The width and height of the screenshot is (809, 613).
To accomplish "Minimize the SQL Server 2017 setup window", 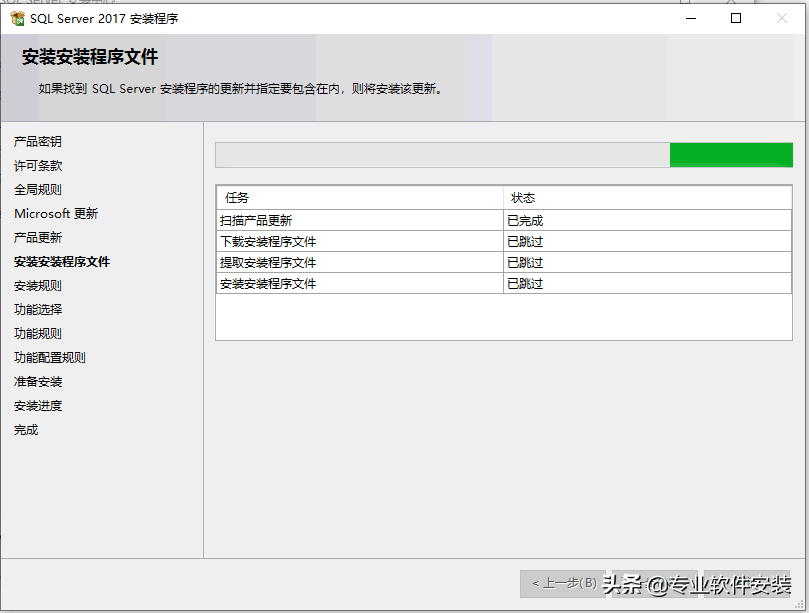I will (690, 18).
